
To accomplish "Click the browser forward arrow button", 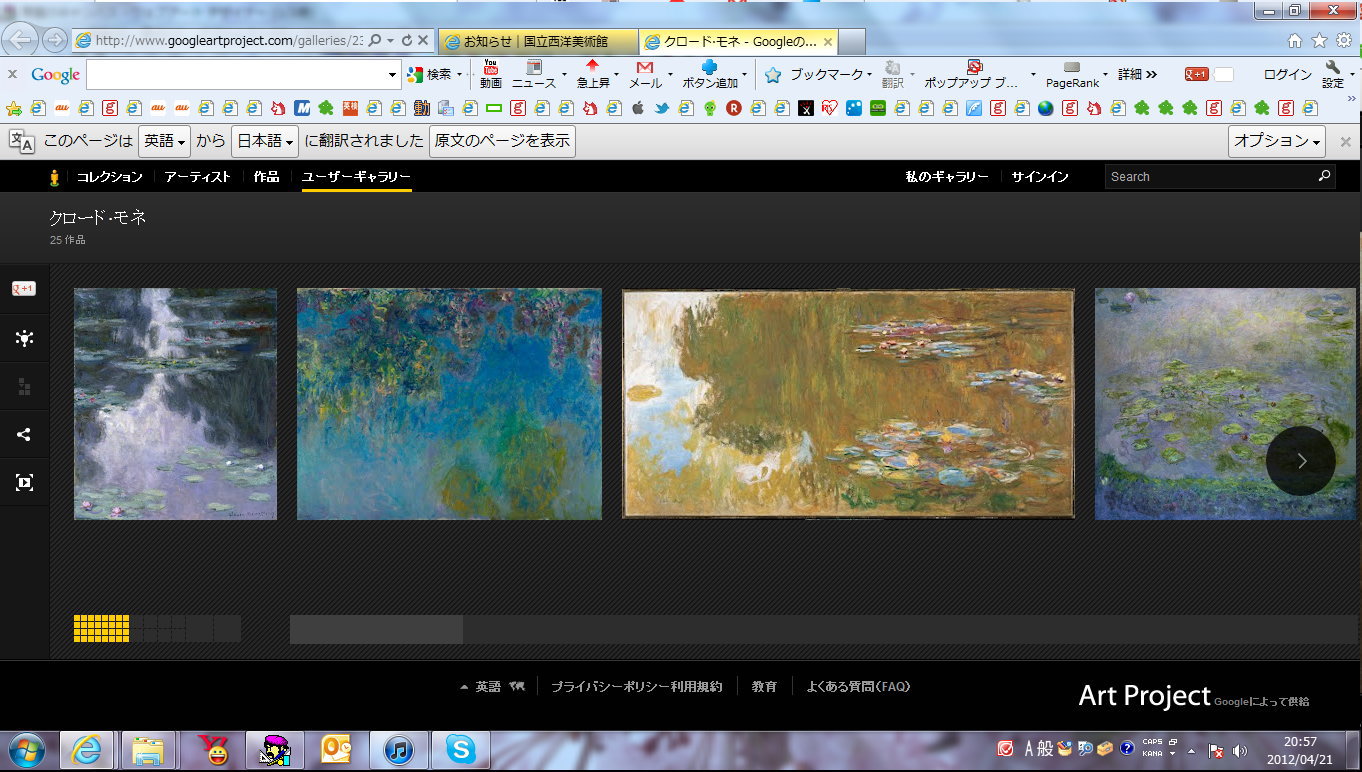I will 55,40.
